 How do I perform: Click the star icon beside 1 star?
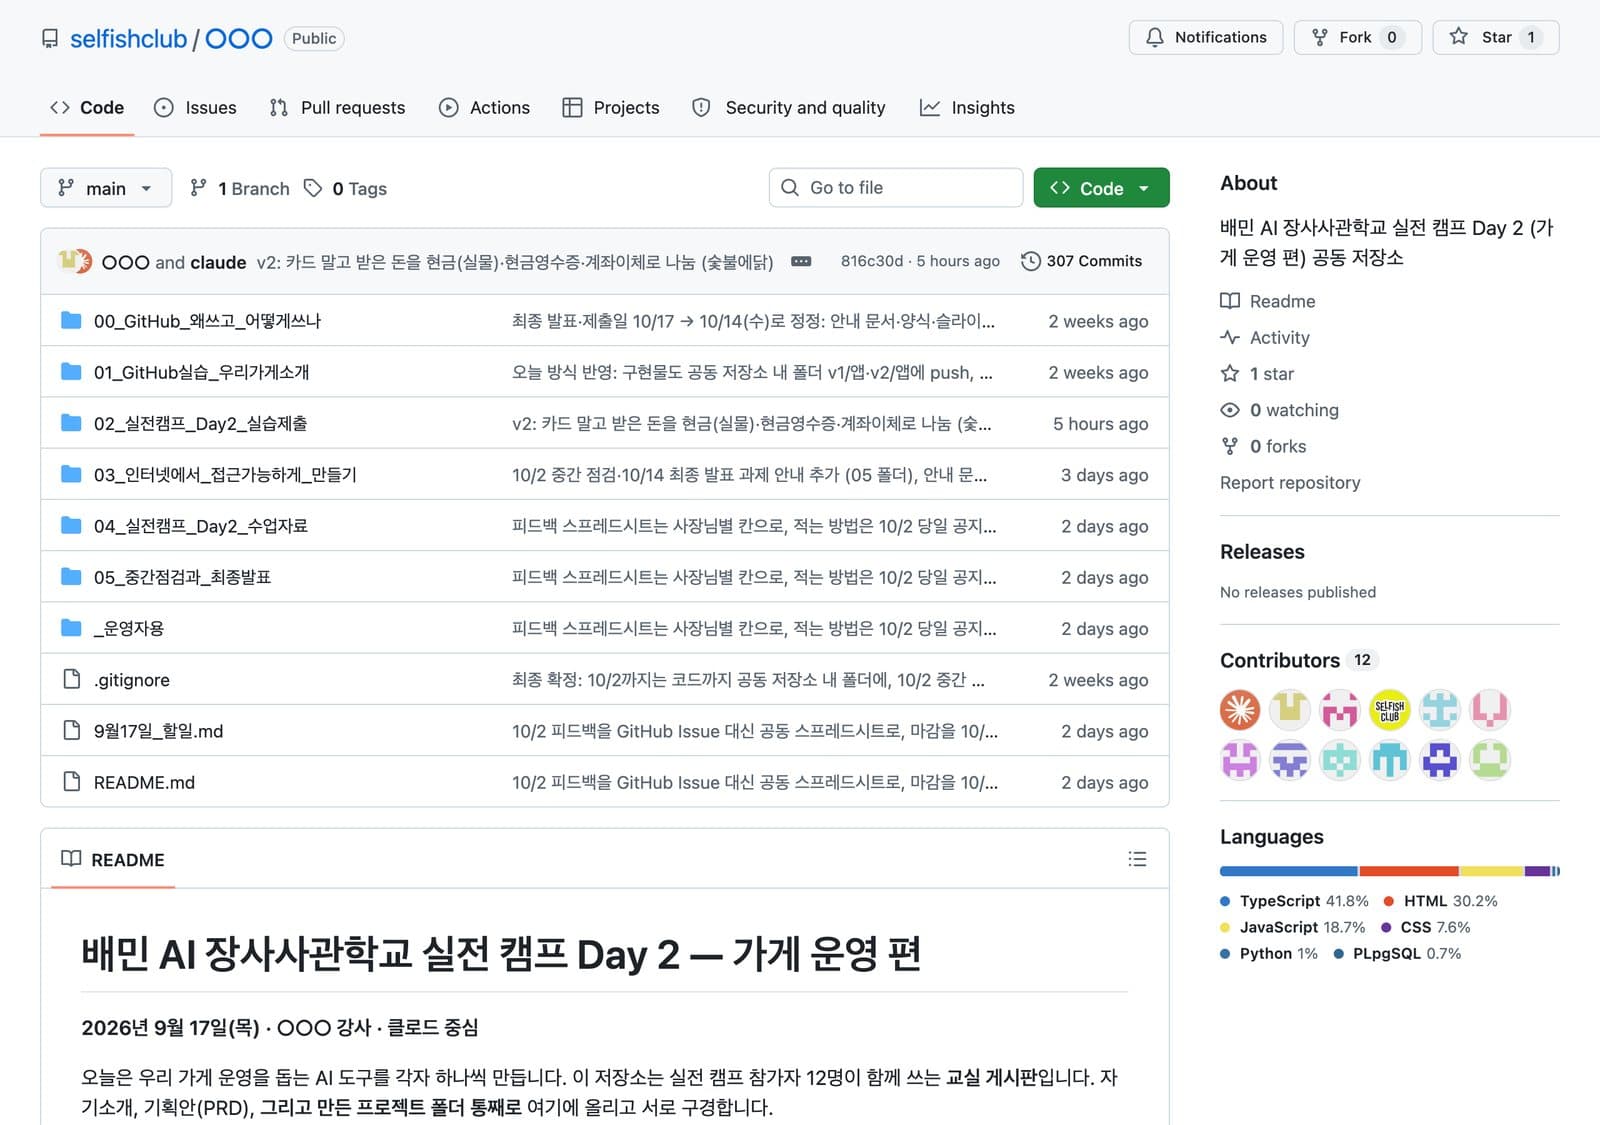coord(1230,373)
